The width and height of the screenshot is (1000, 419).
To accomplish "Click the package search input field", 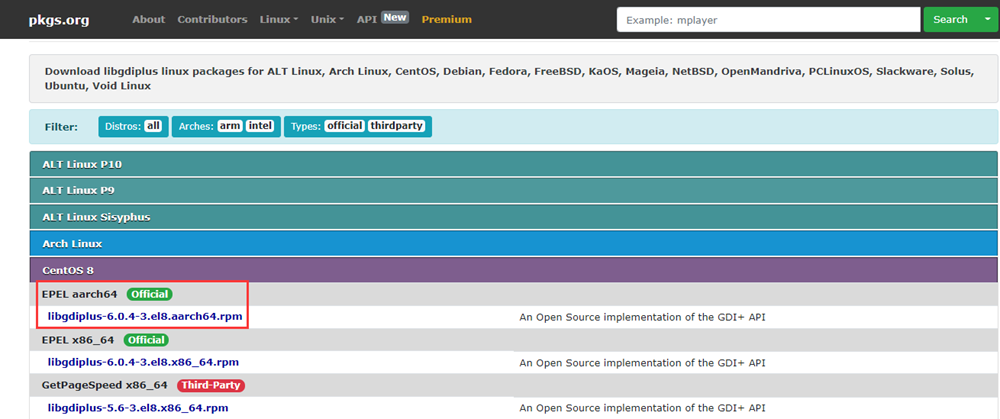I will click(767, 19).
